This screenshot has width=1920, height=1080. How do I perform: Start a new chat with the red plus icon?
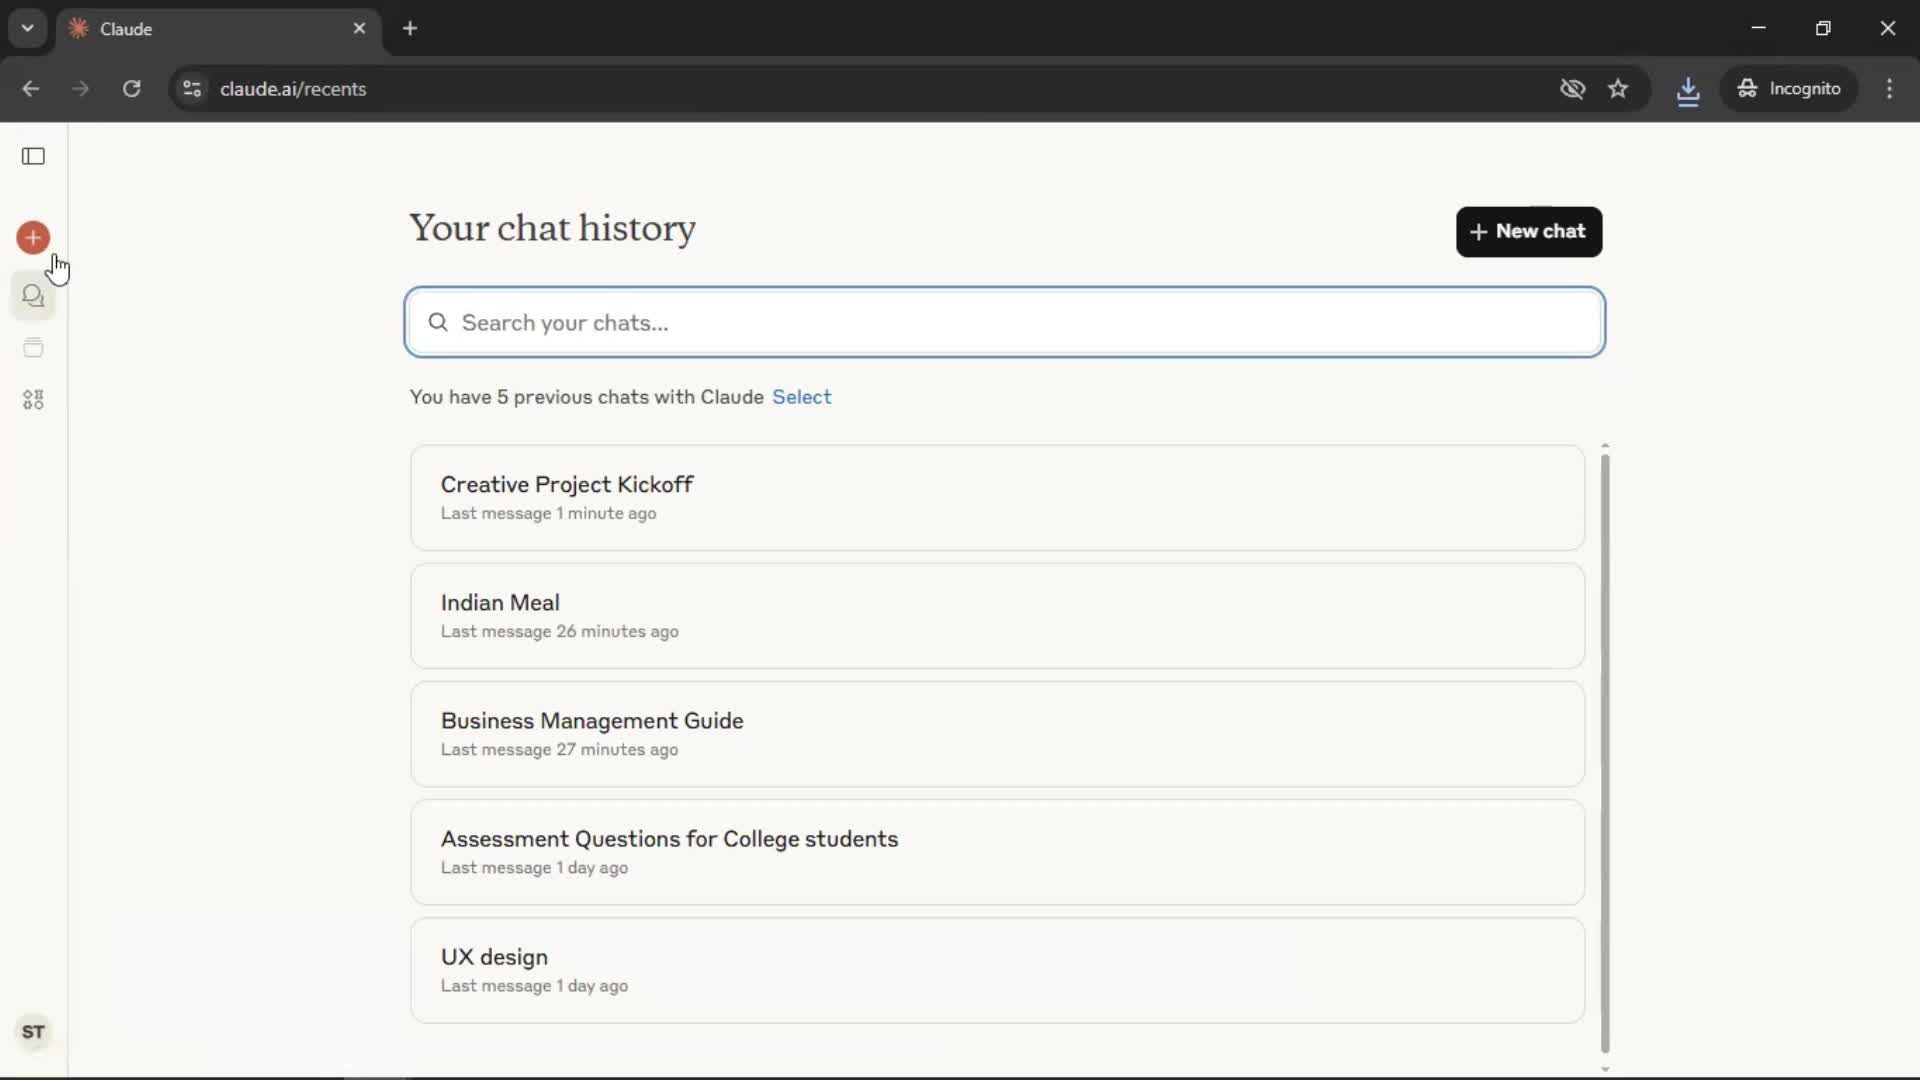click(x=33, y=238)
